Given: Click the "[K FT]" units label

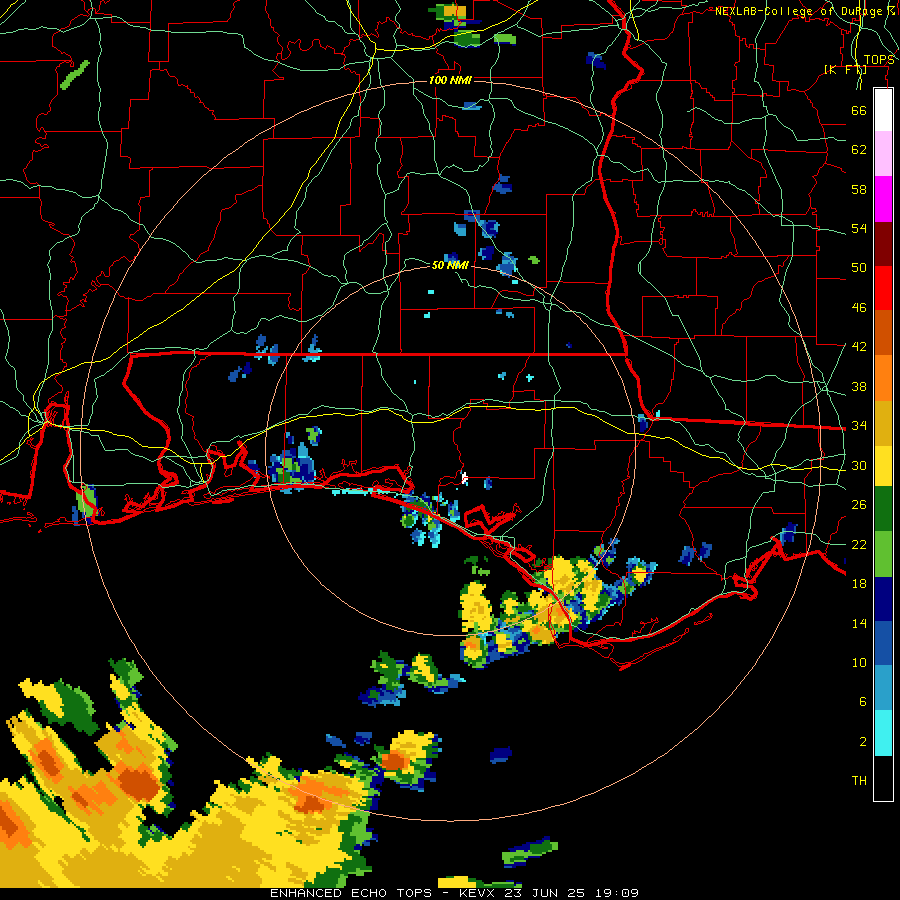Looking at the screenshot, I should click(846, 70).
